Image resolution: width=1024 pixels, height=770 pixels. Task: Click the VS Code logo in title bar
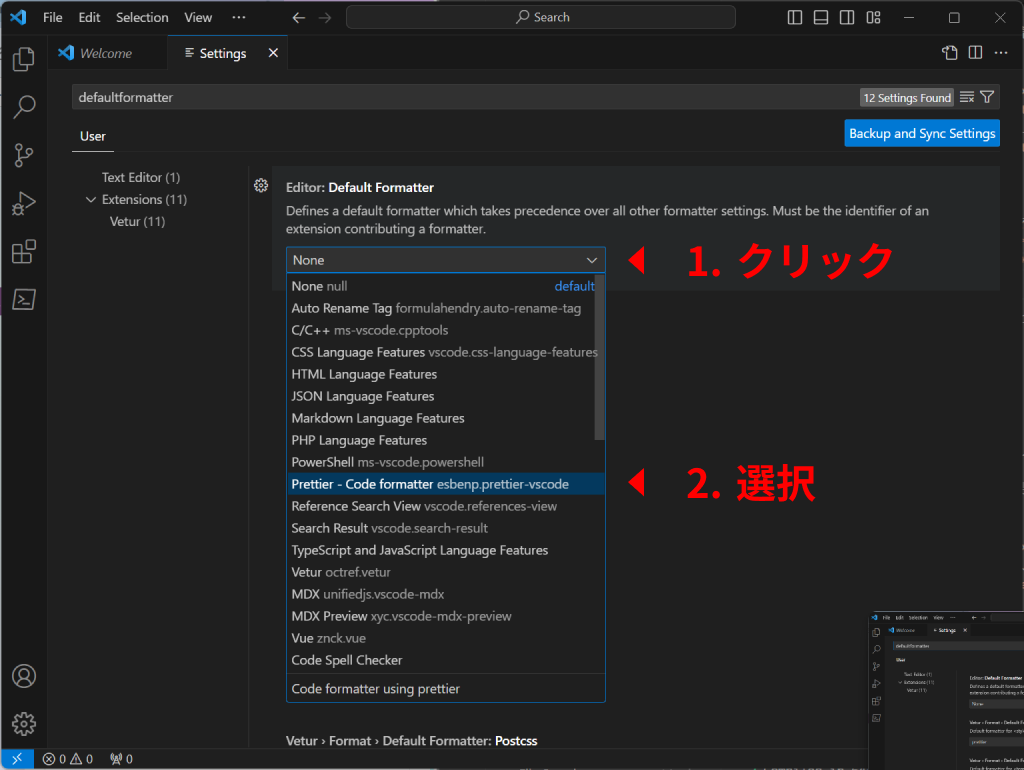point(18,17)
